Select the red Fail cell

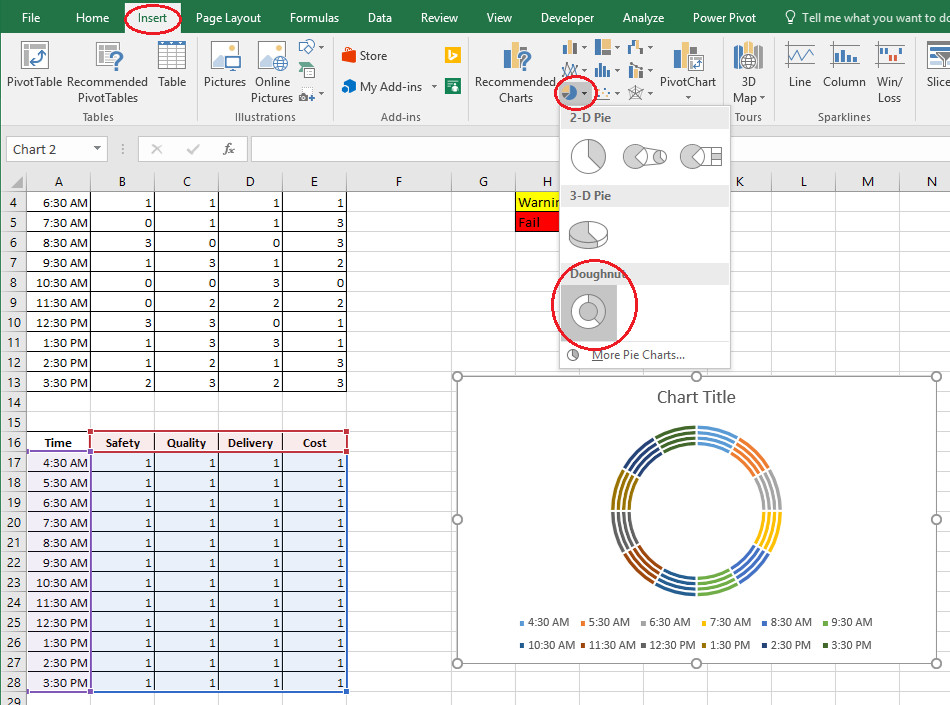(537, 222)
